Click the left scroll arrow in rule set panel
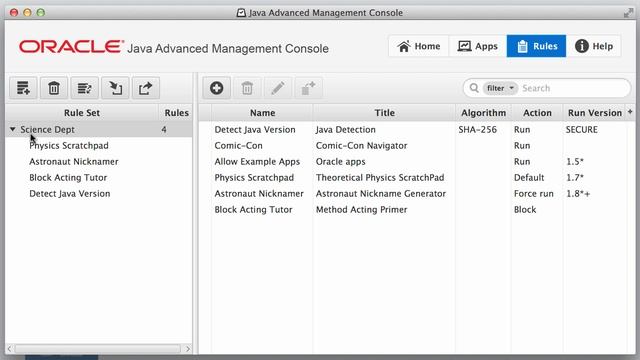 (x=9, y=349)
